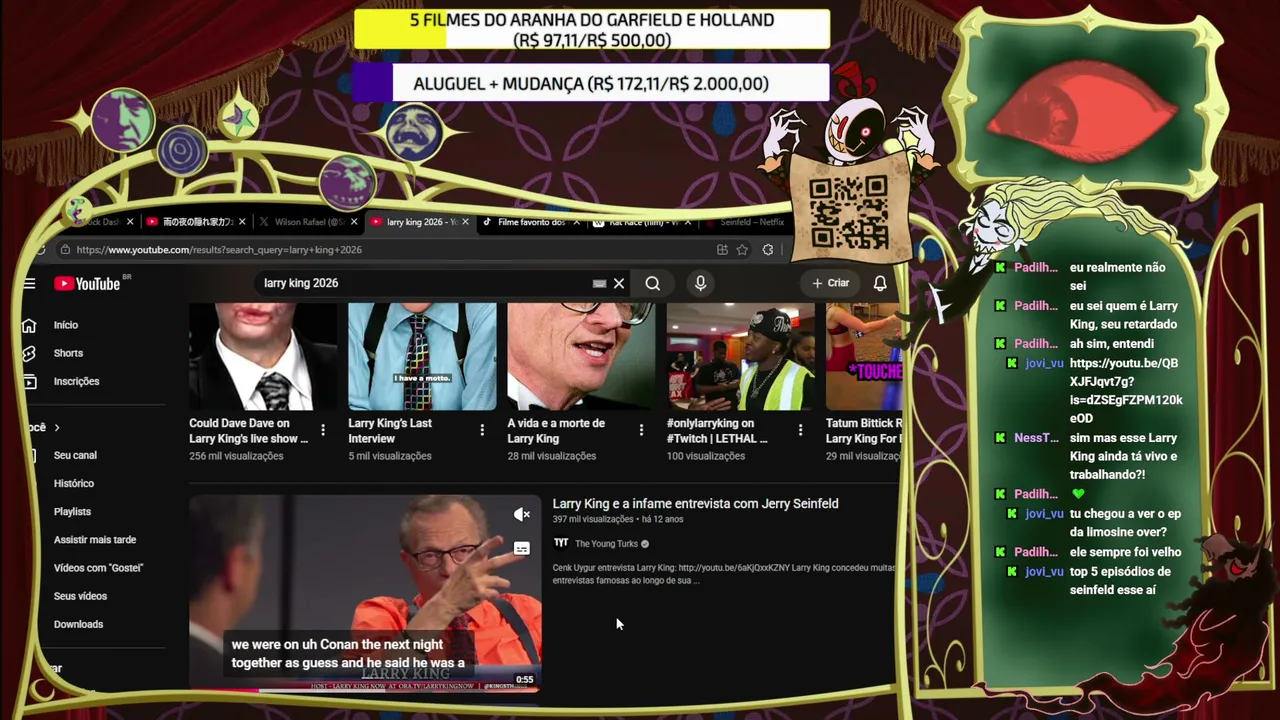Open 'Seu canal' in the sidebar
1280x720 pixels.
pyautogui.click(x=75, y=455)
